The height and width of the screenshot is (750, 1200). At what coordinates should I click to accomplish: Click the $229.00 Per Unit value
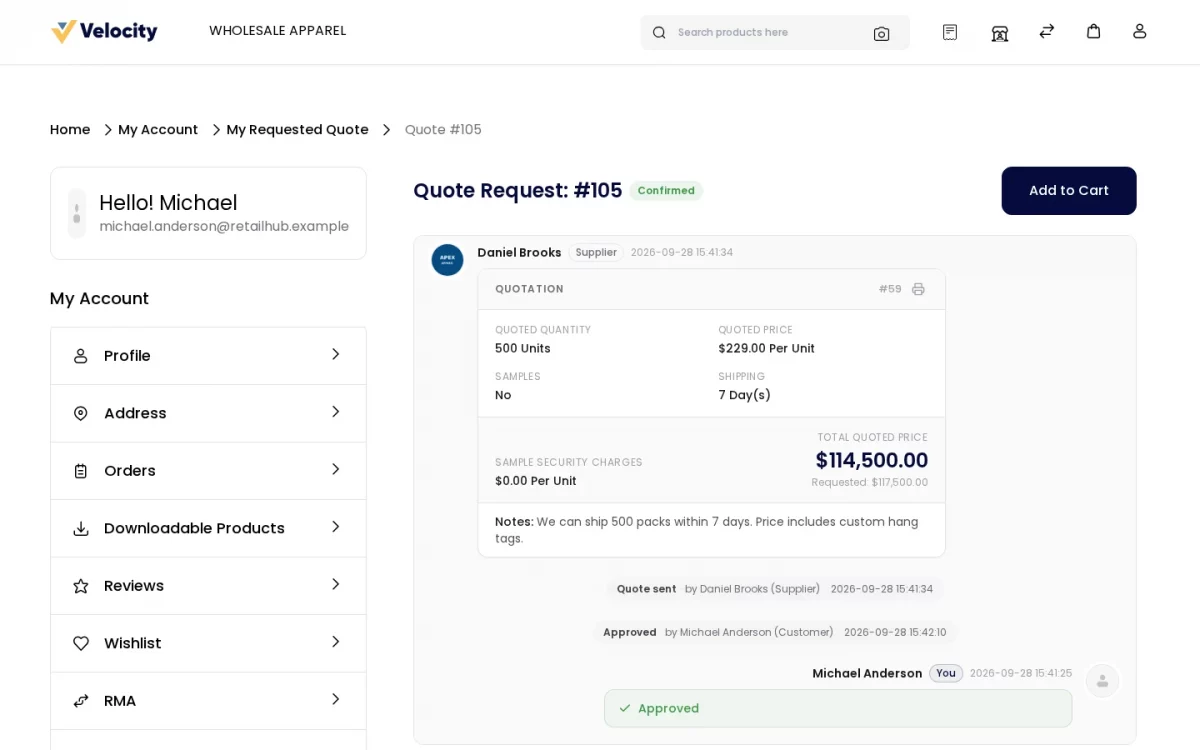click(x=766, y=349)
